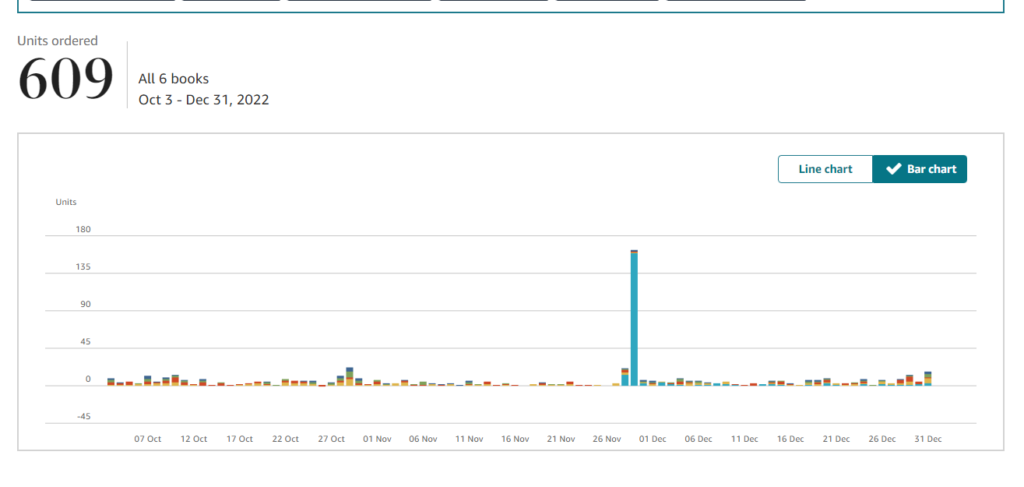Switch to Line chart view
The image size is (1024, 487).
(x=825, y=169)
